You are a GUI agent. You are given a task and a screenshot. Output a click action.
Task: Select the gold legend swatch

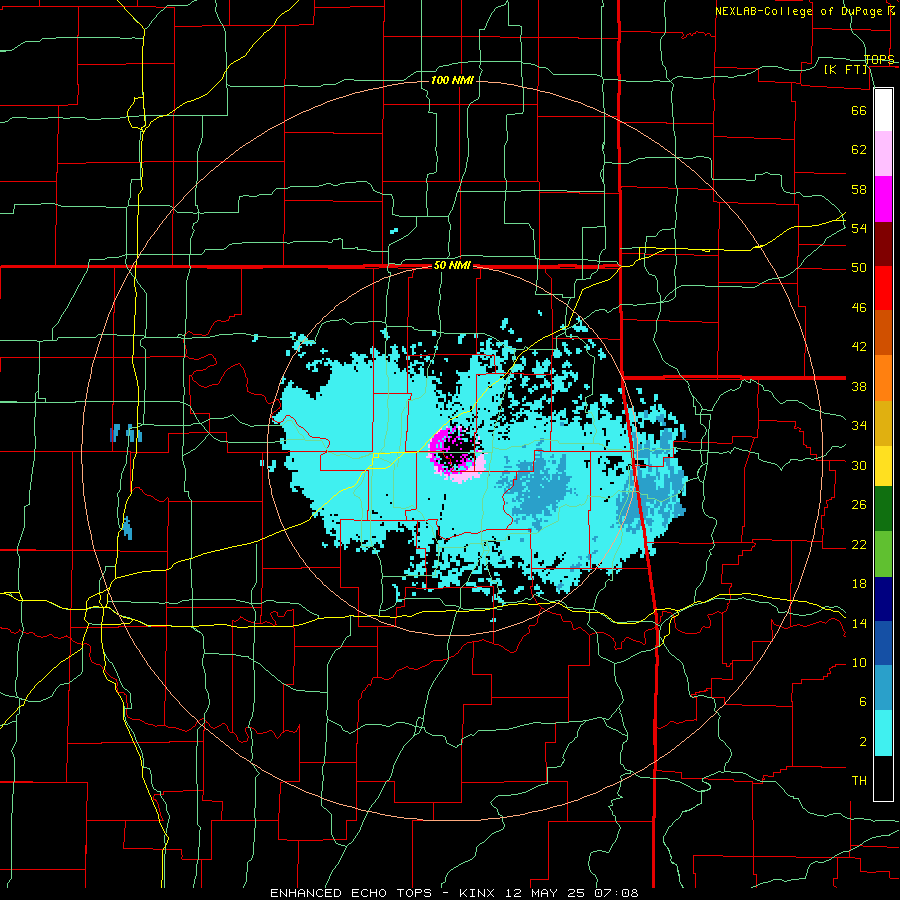tap(883, 422)
